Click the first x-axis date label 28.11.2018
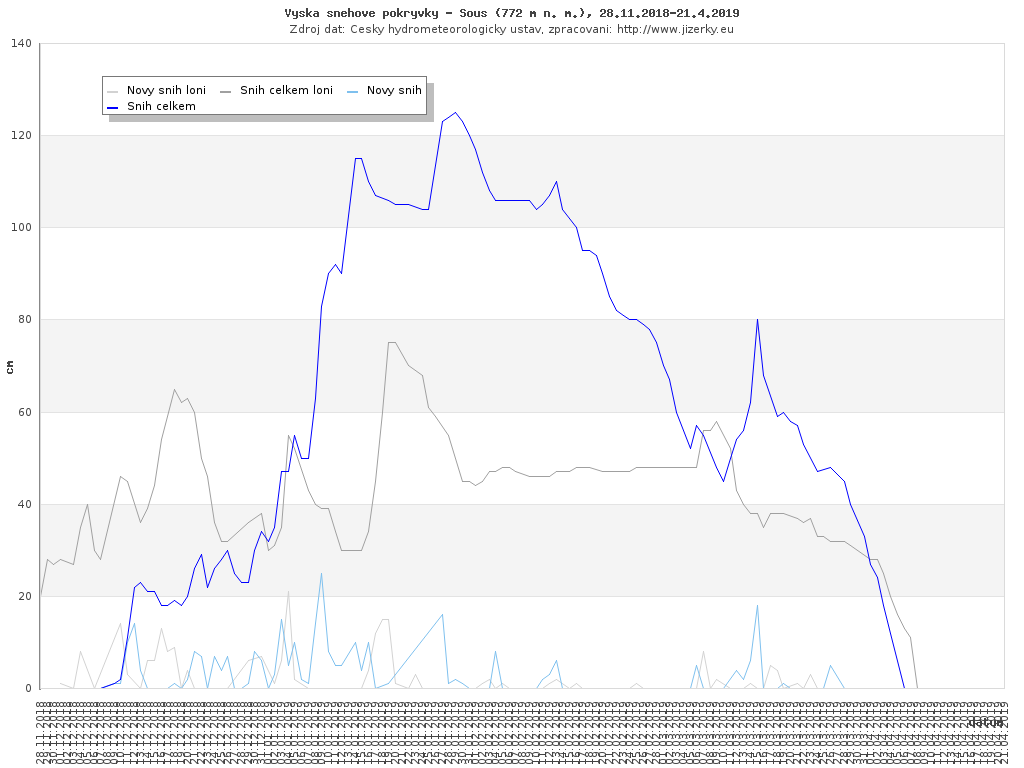 40,733
